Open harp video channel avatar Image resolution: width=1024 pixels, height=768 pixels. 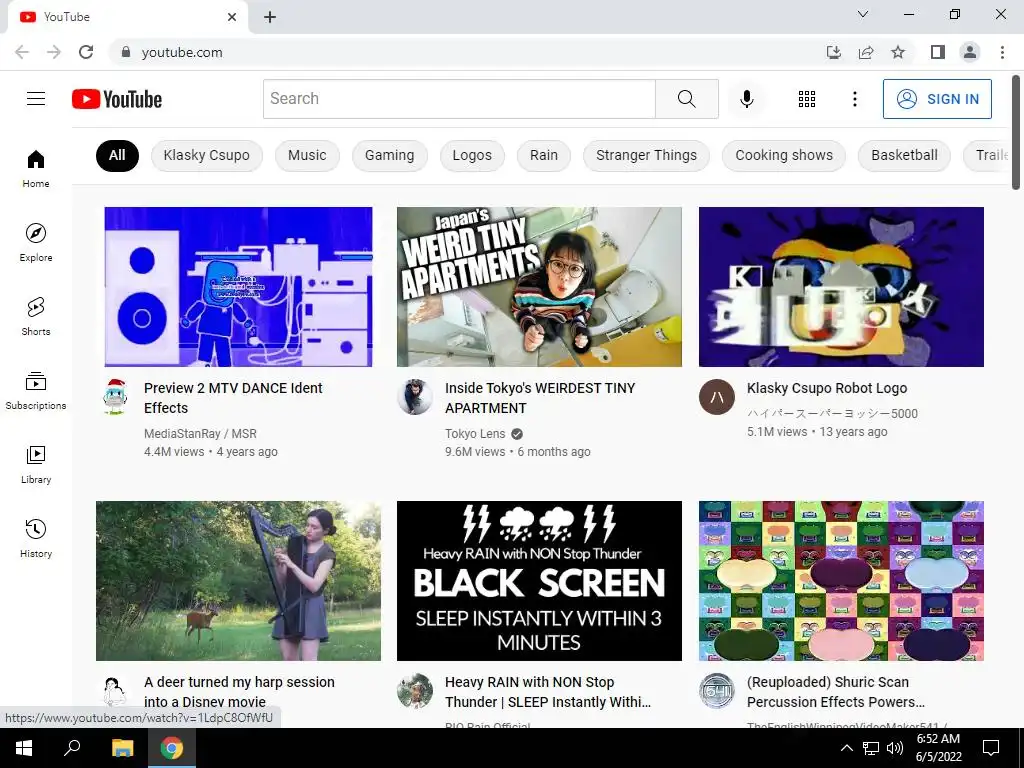pos(115,690)
